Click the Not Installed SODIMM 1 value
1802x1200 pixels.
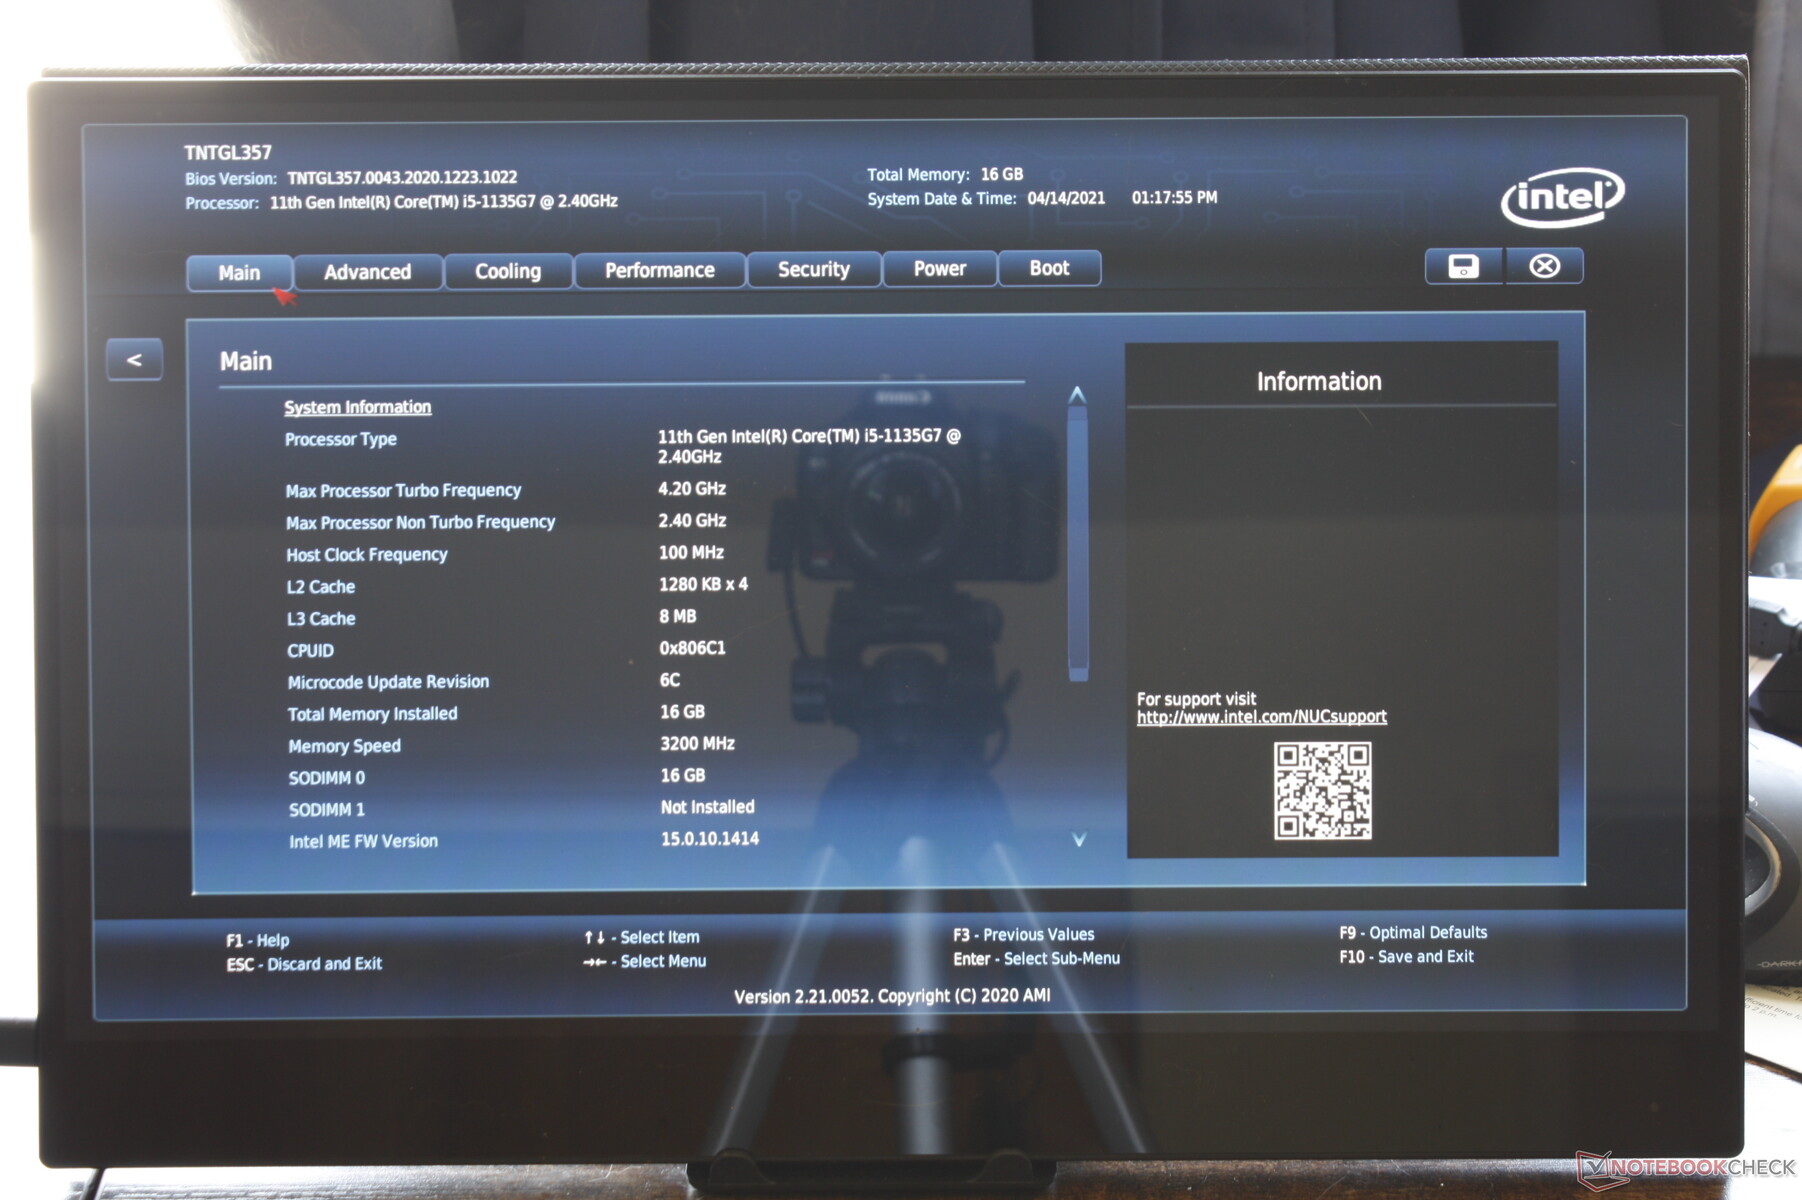[x=707, y=807]
